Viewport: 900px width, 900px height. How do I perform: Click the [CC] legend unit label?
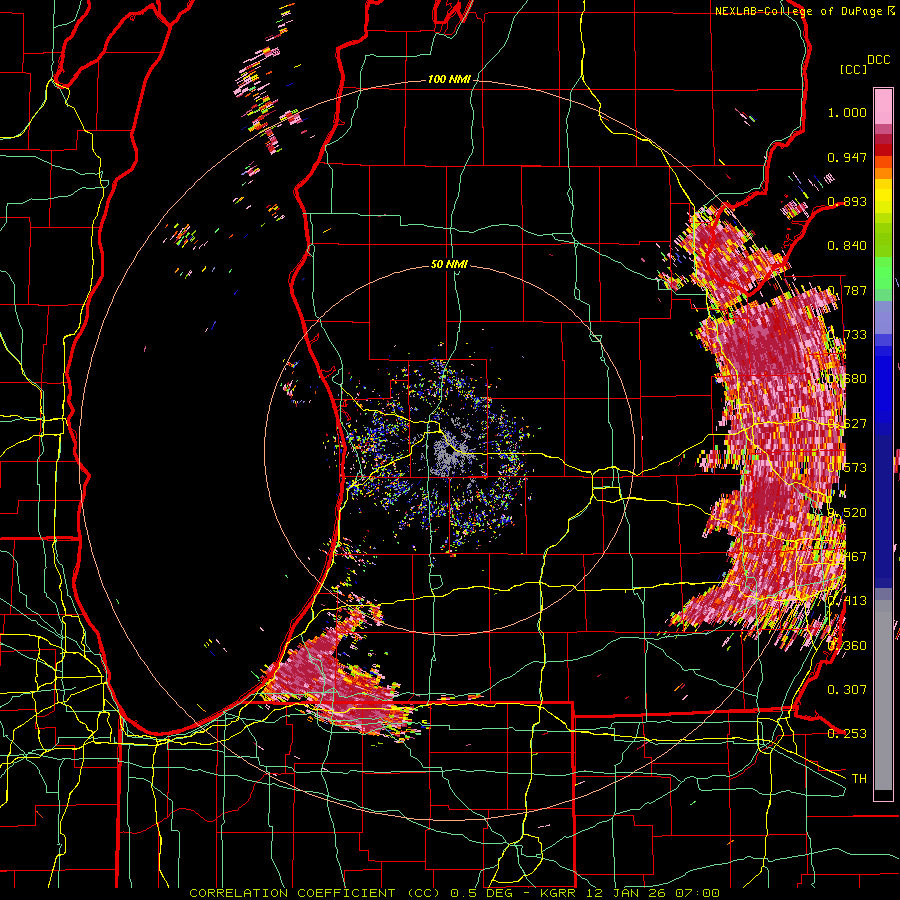pos(853,69)
